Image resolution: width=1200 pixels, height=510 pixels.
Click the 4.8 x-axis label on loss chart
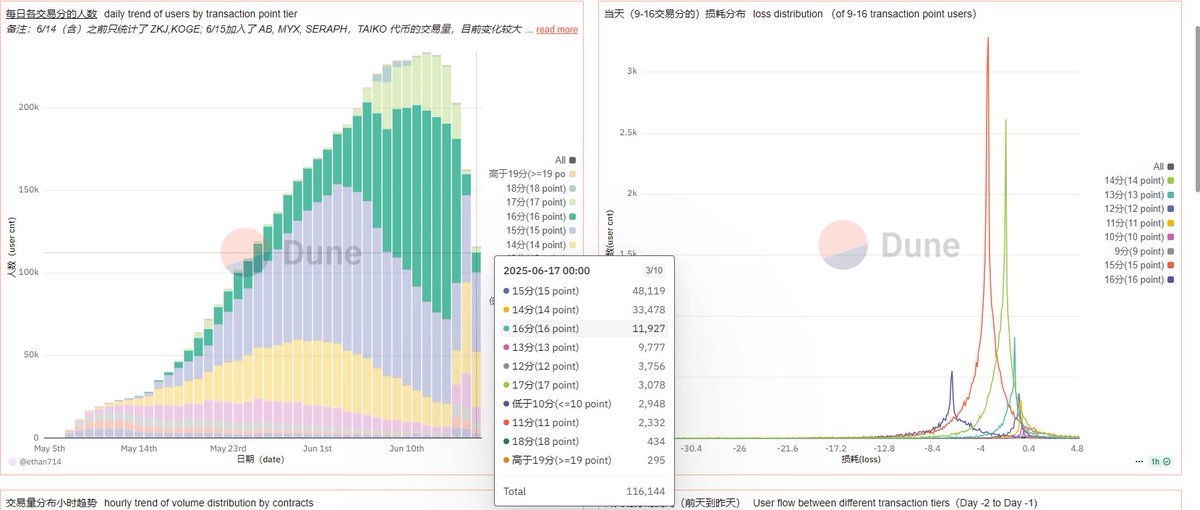(1076, 449)
